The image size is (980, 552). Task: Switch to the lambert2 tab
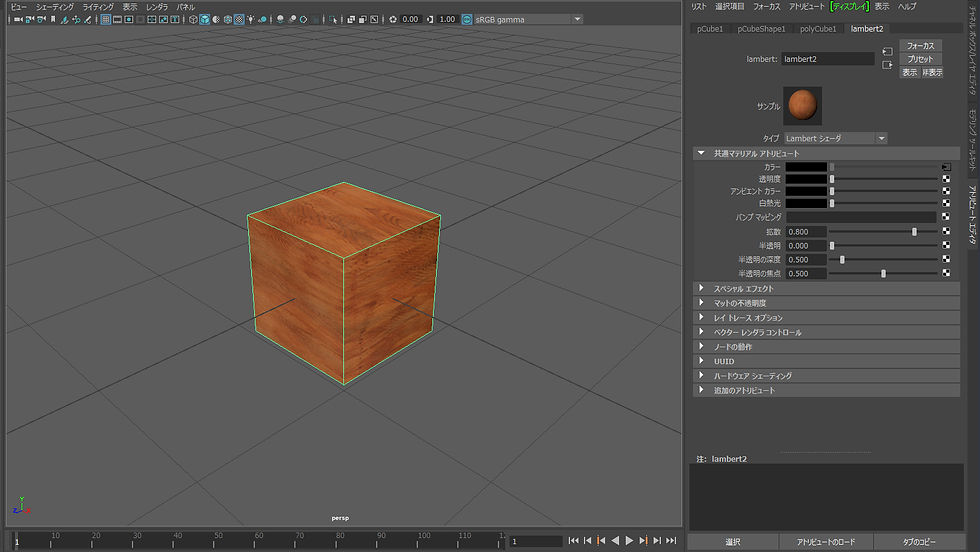[x=867, y=29]
